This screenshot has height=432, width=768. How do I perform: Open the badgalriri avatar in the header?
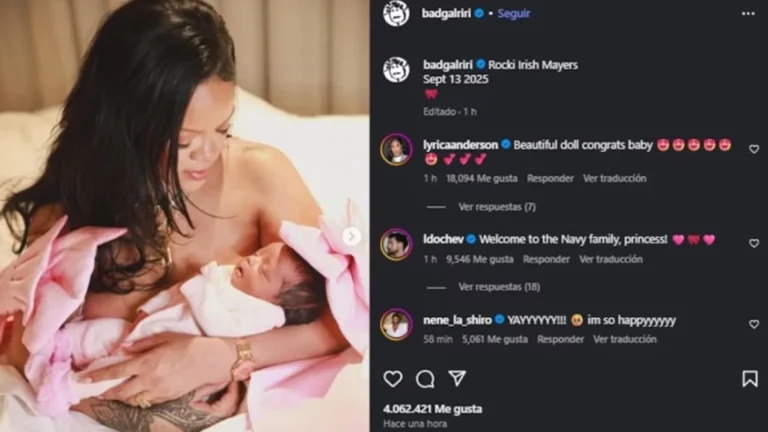(396, 14)
